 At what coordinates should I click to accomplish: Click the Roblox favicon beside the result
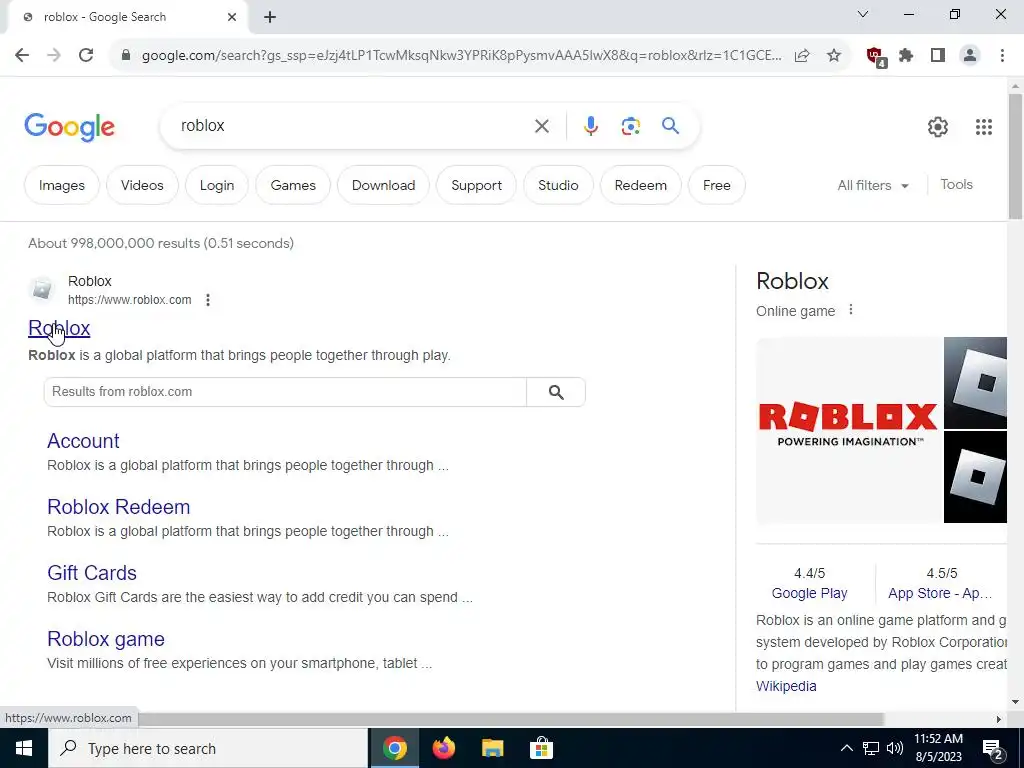coord(42,289)
